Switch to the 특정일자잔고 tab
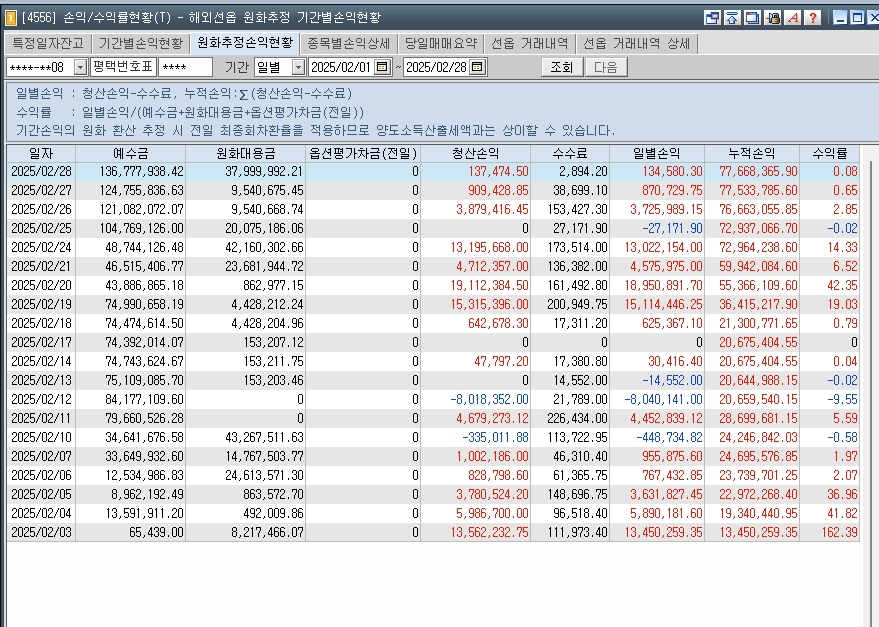879x627 pixels. 48,43
